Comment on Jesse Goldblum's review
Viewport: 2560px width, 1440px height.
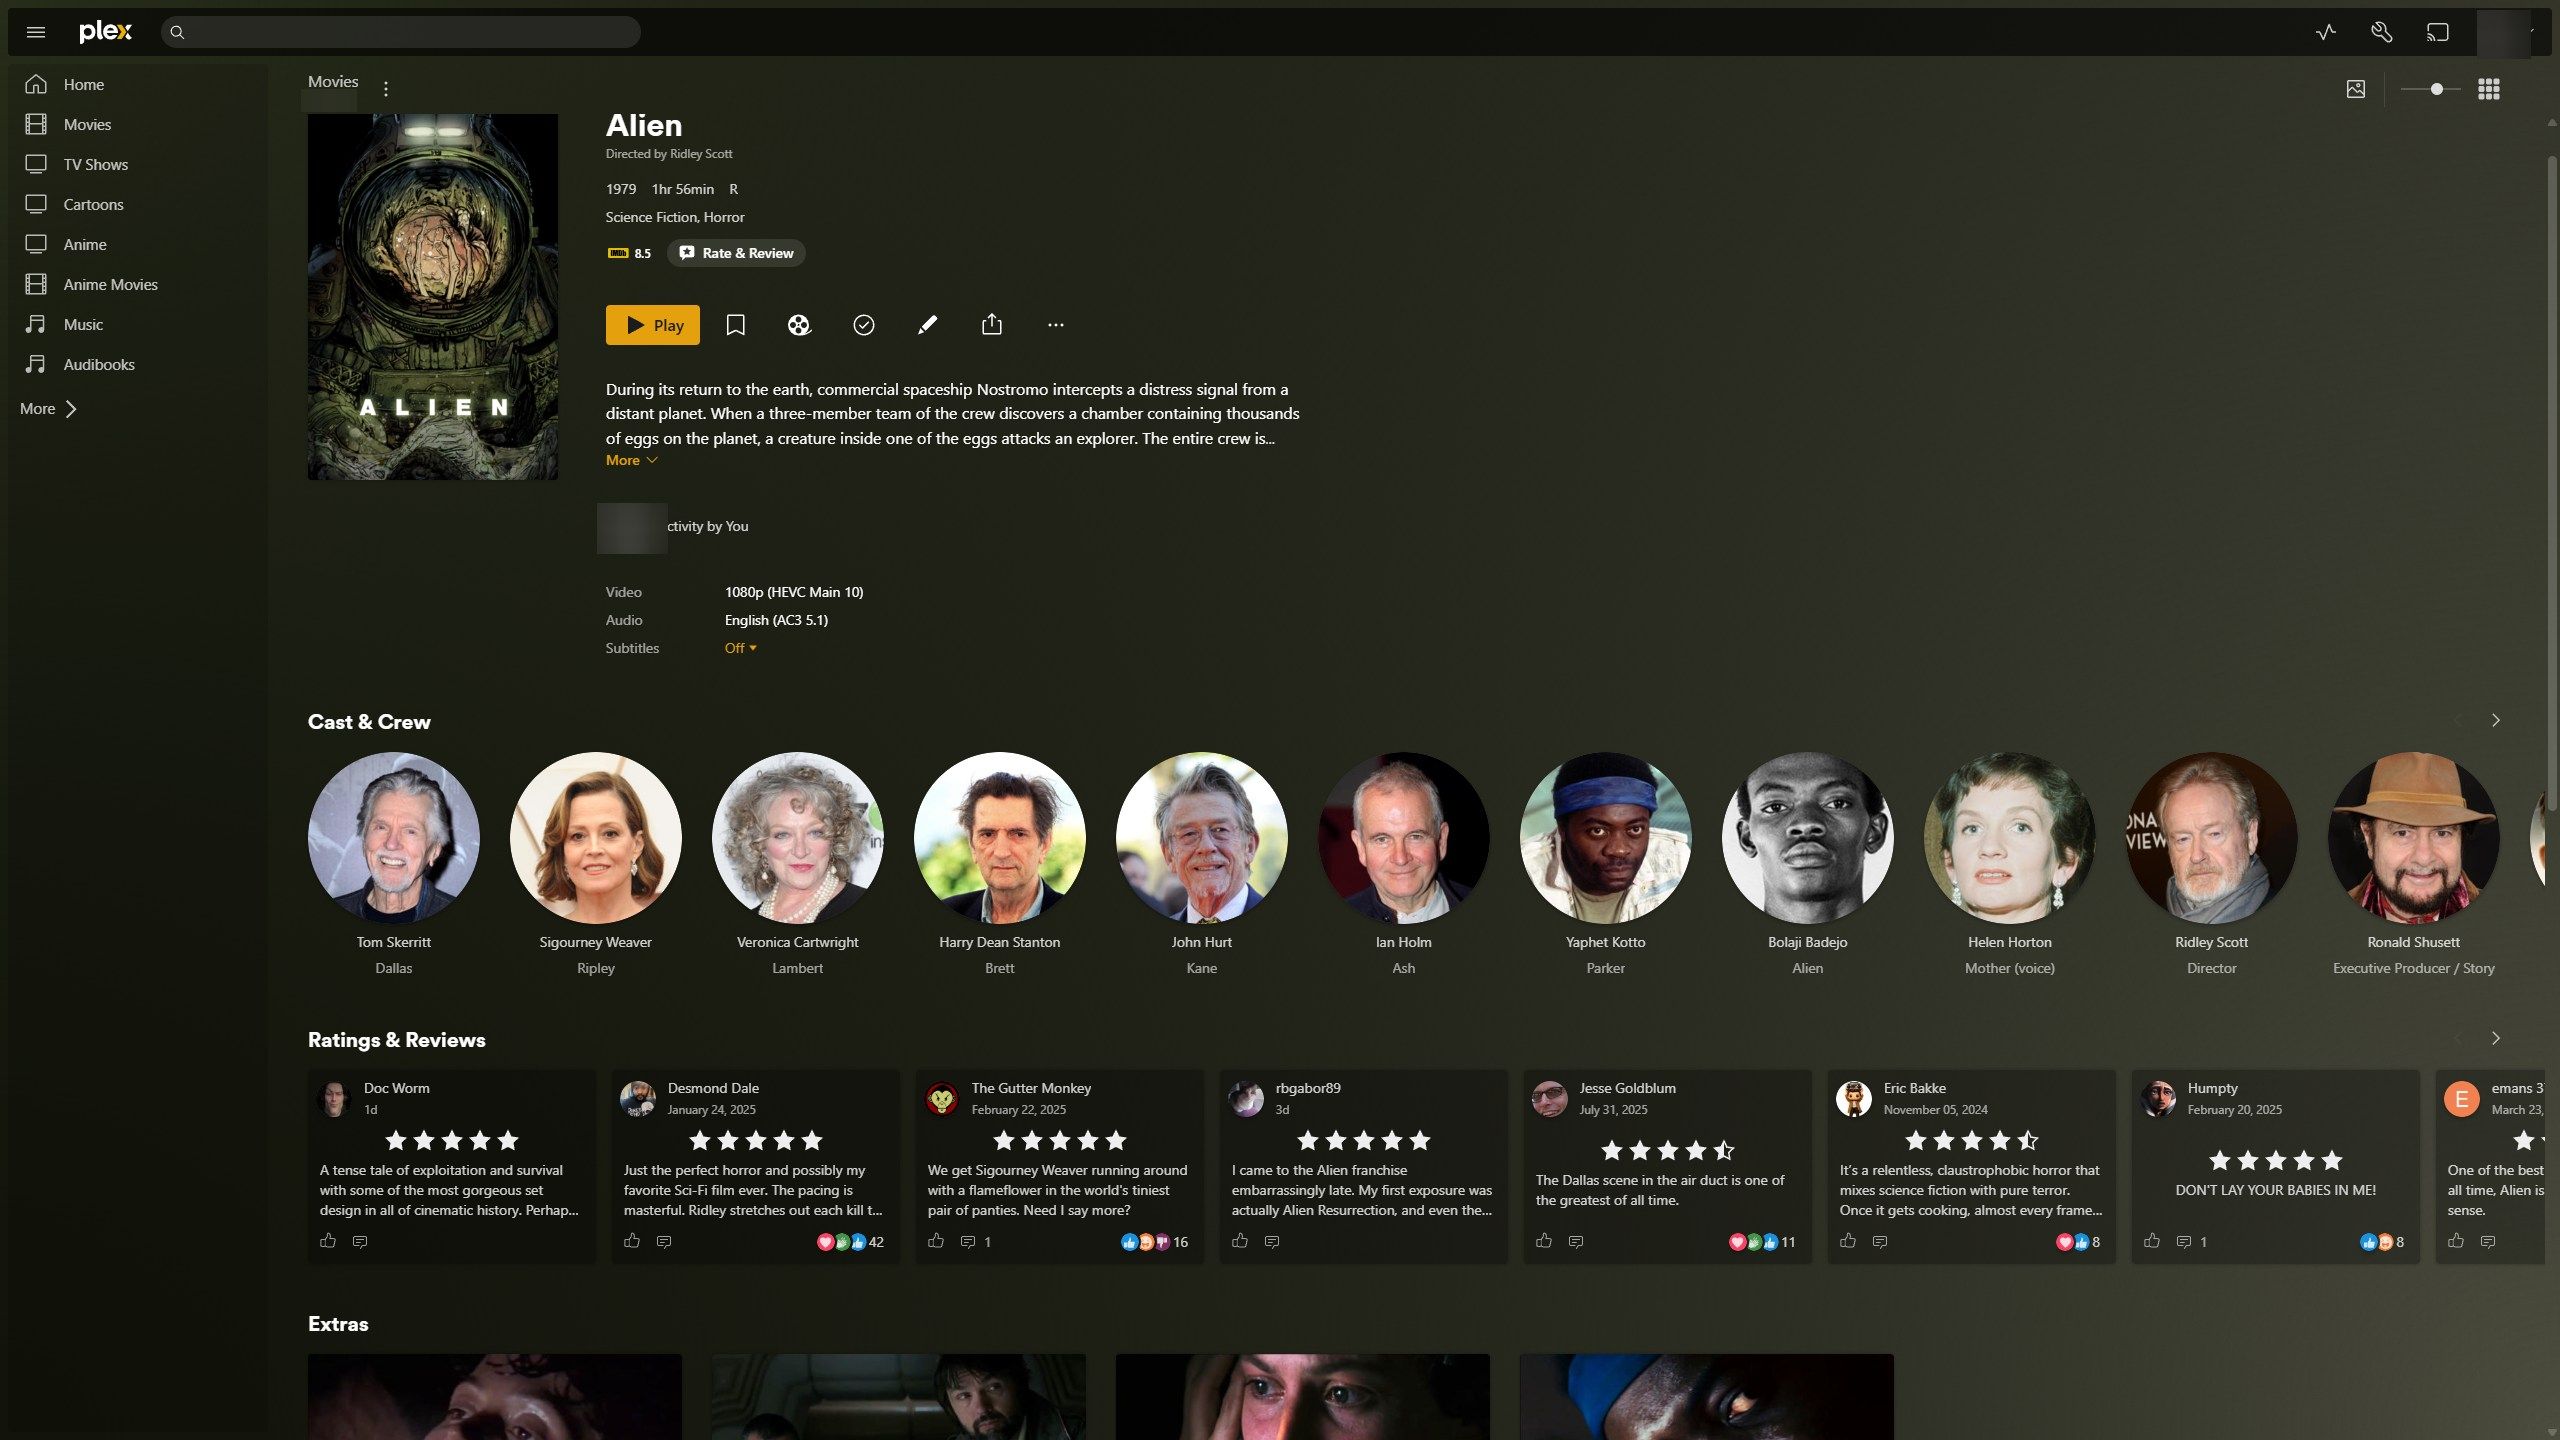tap(1576, 1242)
